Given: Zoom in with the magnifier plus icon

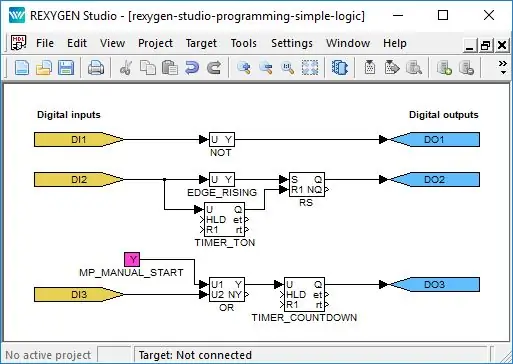Looking at the screenshot, I should pyautogui.click(x=244, y=68).
